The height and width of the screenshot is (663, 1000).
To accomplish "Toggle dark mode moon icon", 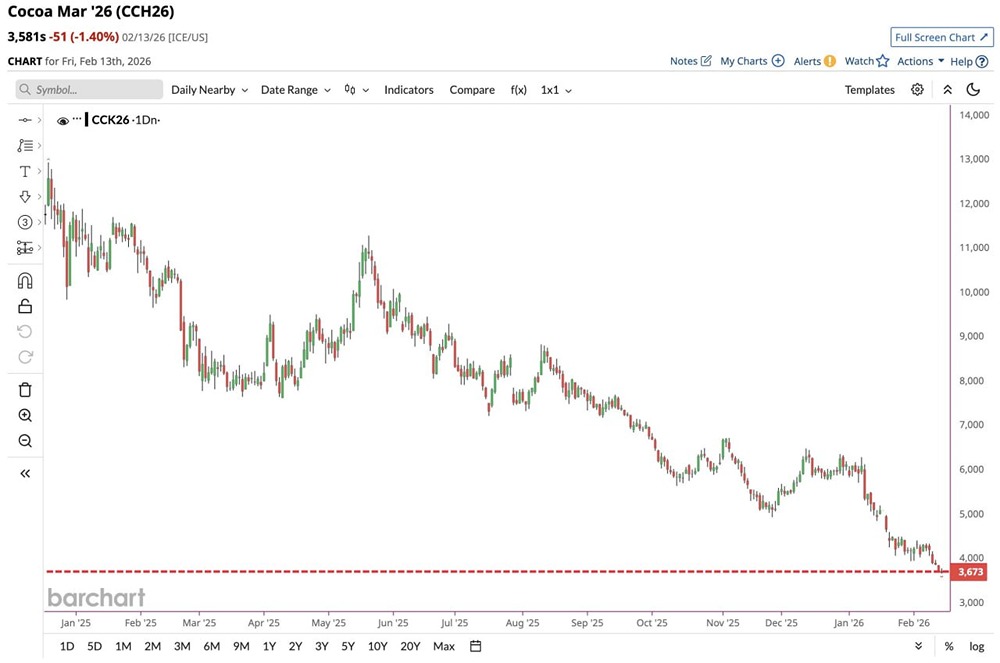I will pyautogui.click(x=973, y=90).
